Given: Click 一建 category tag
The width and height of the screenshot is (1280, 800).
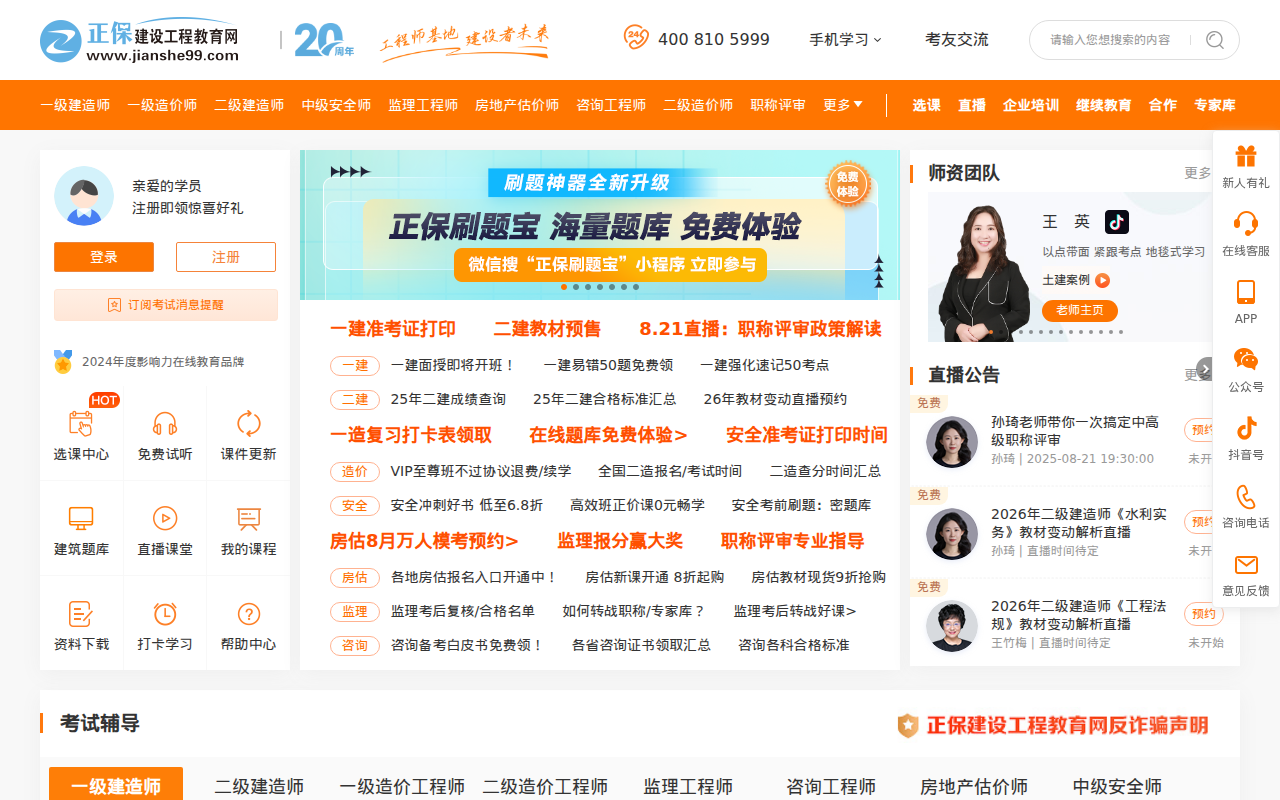Looking at the screenshot, I should tap(355, 366).
